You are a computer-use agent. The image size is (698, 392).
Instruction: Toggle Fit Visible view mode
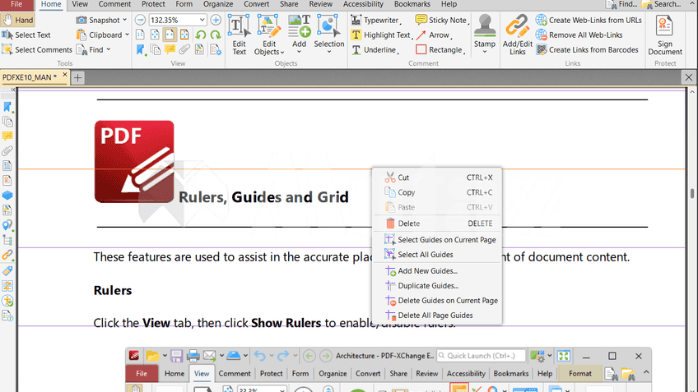(x=184, y=35)
